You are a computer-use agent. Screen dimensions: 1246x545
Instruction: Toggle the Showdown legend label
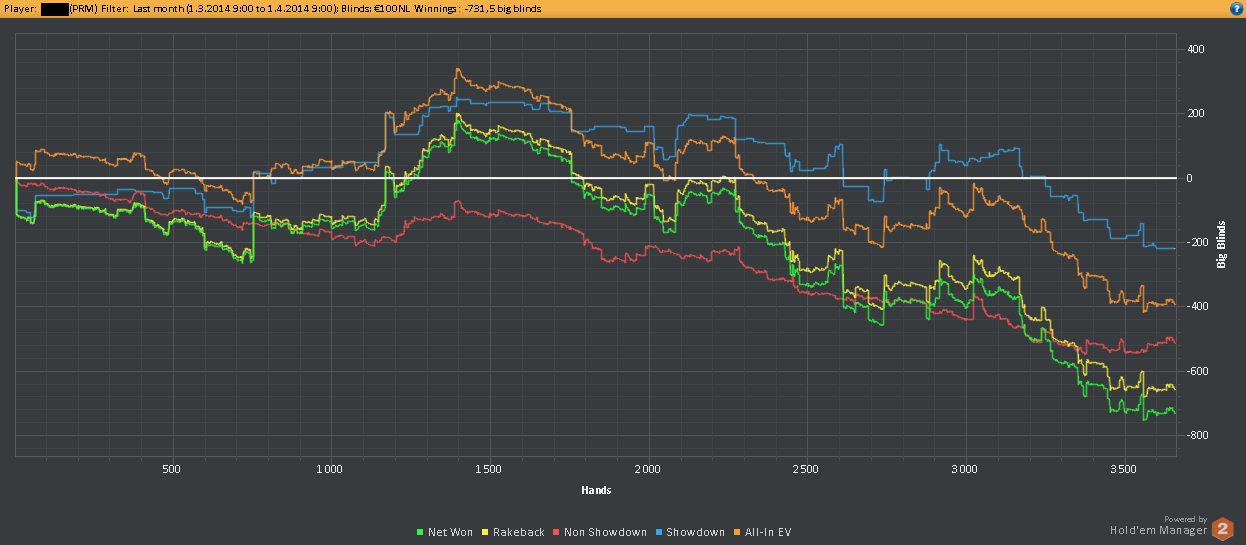coord(695,533)
